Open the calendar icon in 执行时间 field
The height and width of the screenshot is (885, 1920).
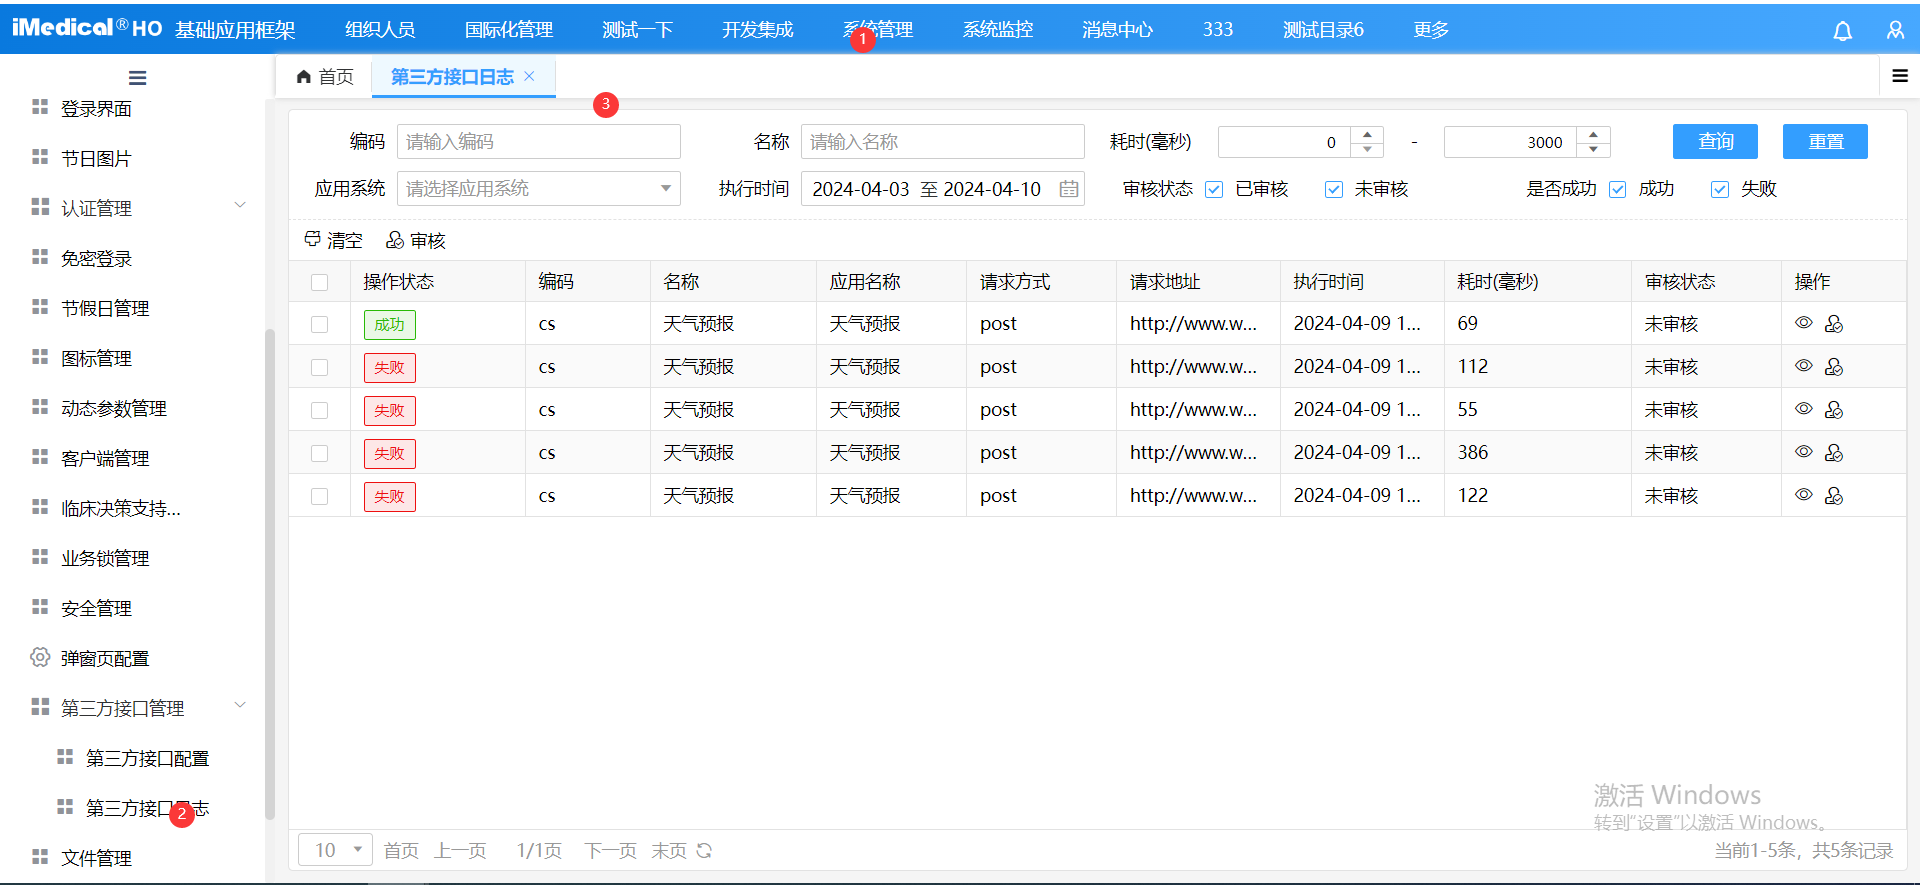[x=1069, y=189]
